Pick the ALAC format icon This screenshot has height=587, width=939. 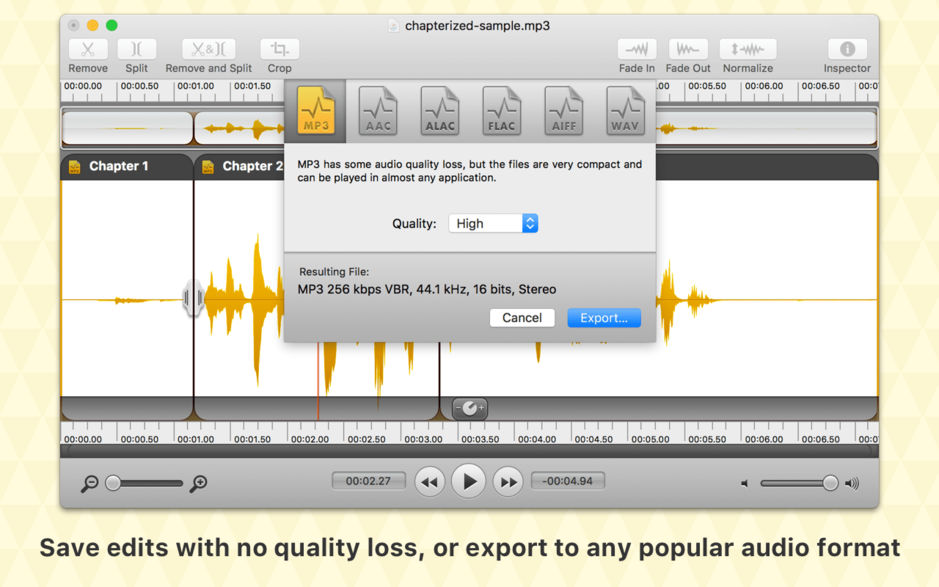(440, 111)
